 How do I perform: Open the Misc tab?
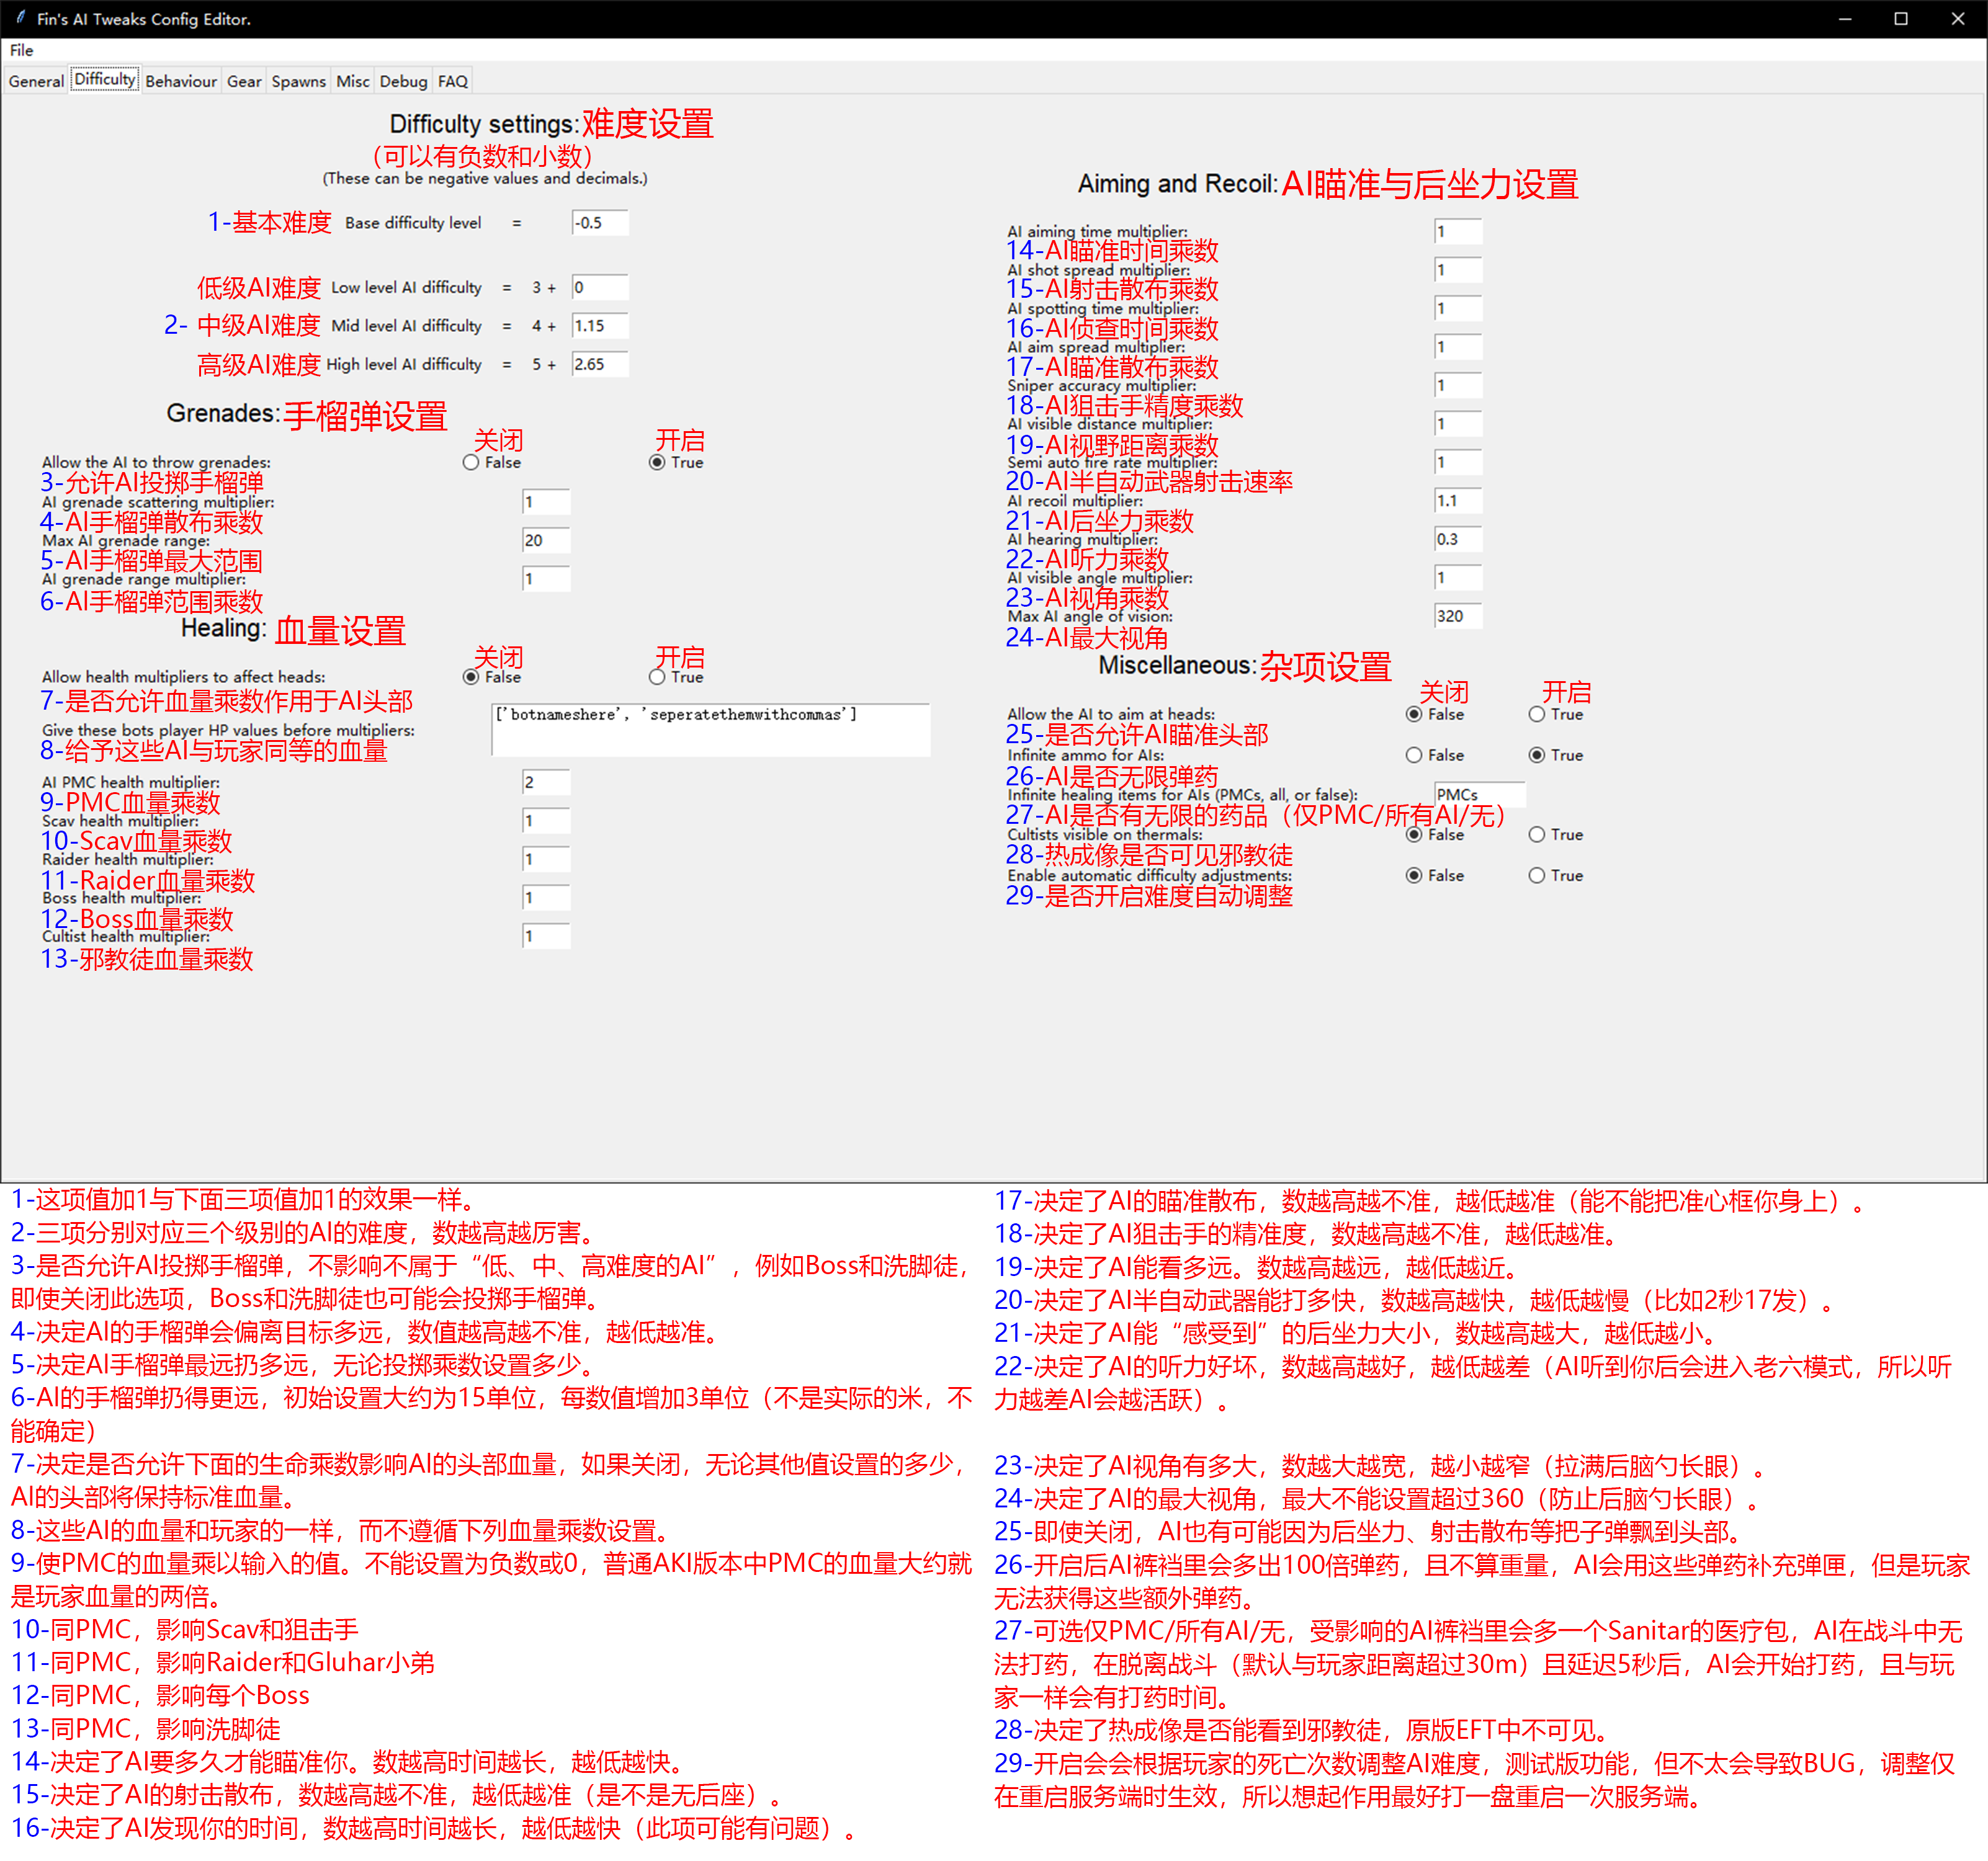point(353,81)
